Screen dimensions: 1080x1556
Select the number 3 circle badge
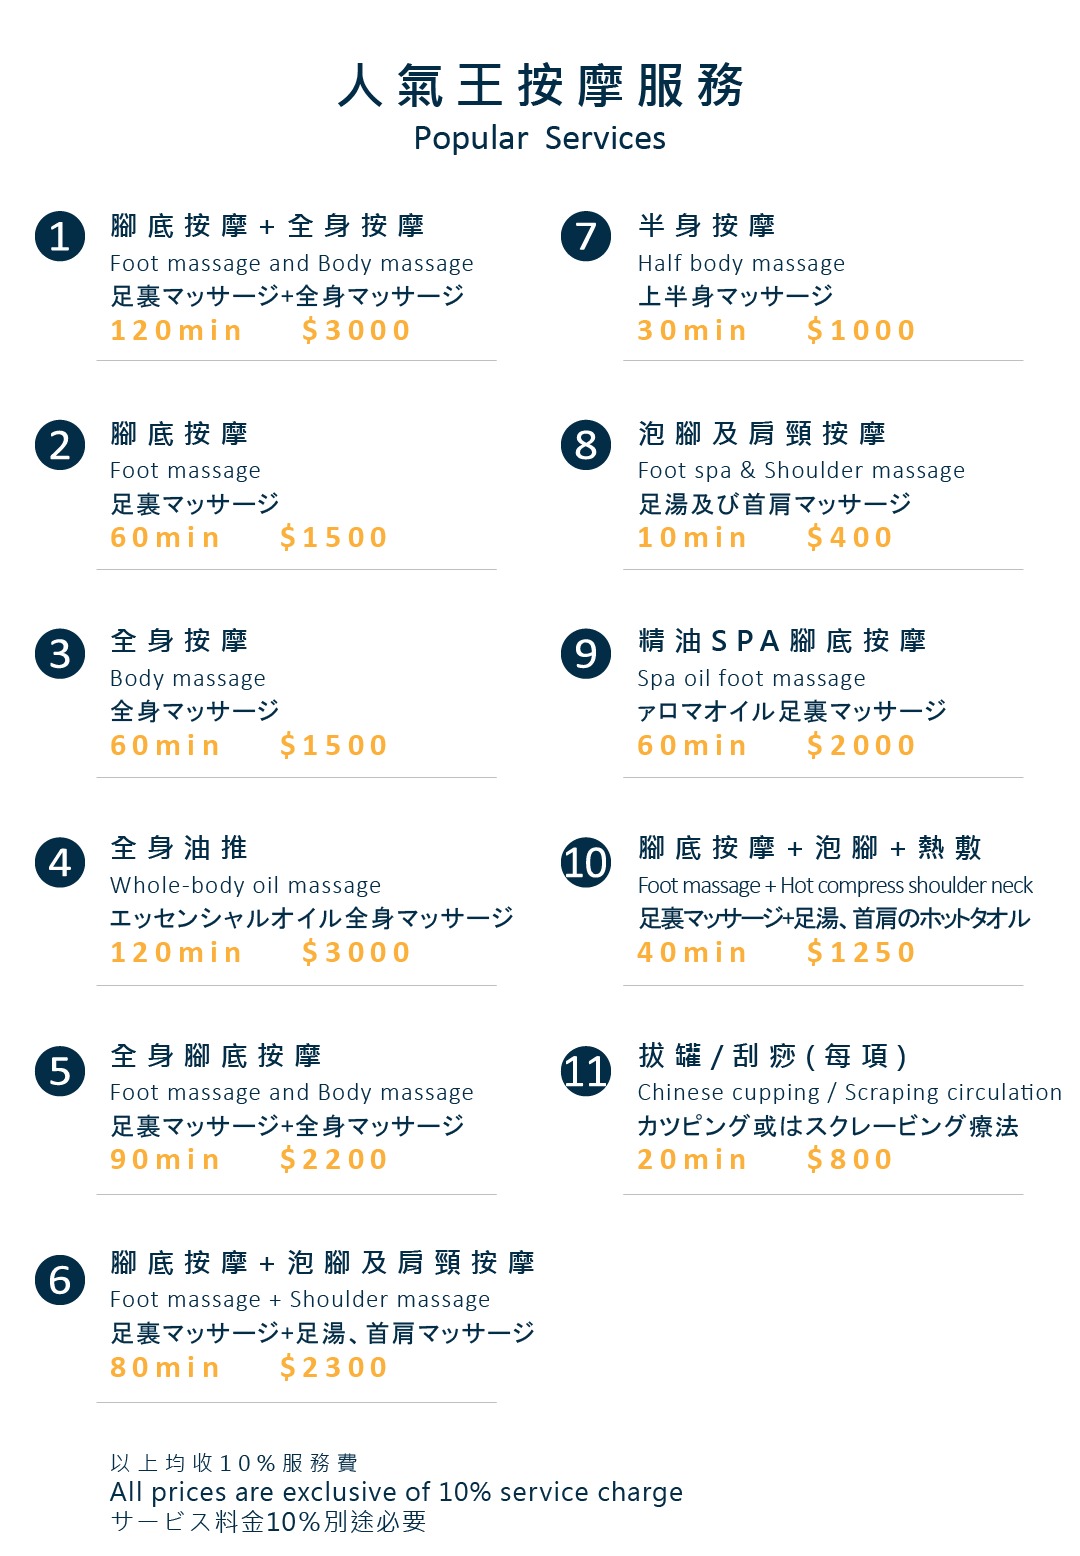pos(60,653)
